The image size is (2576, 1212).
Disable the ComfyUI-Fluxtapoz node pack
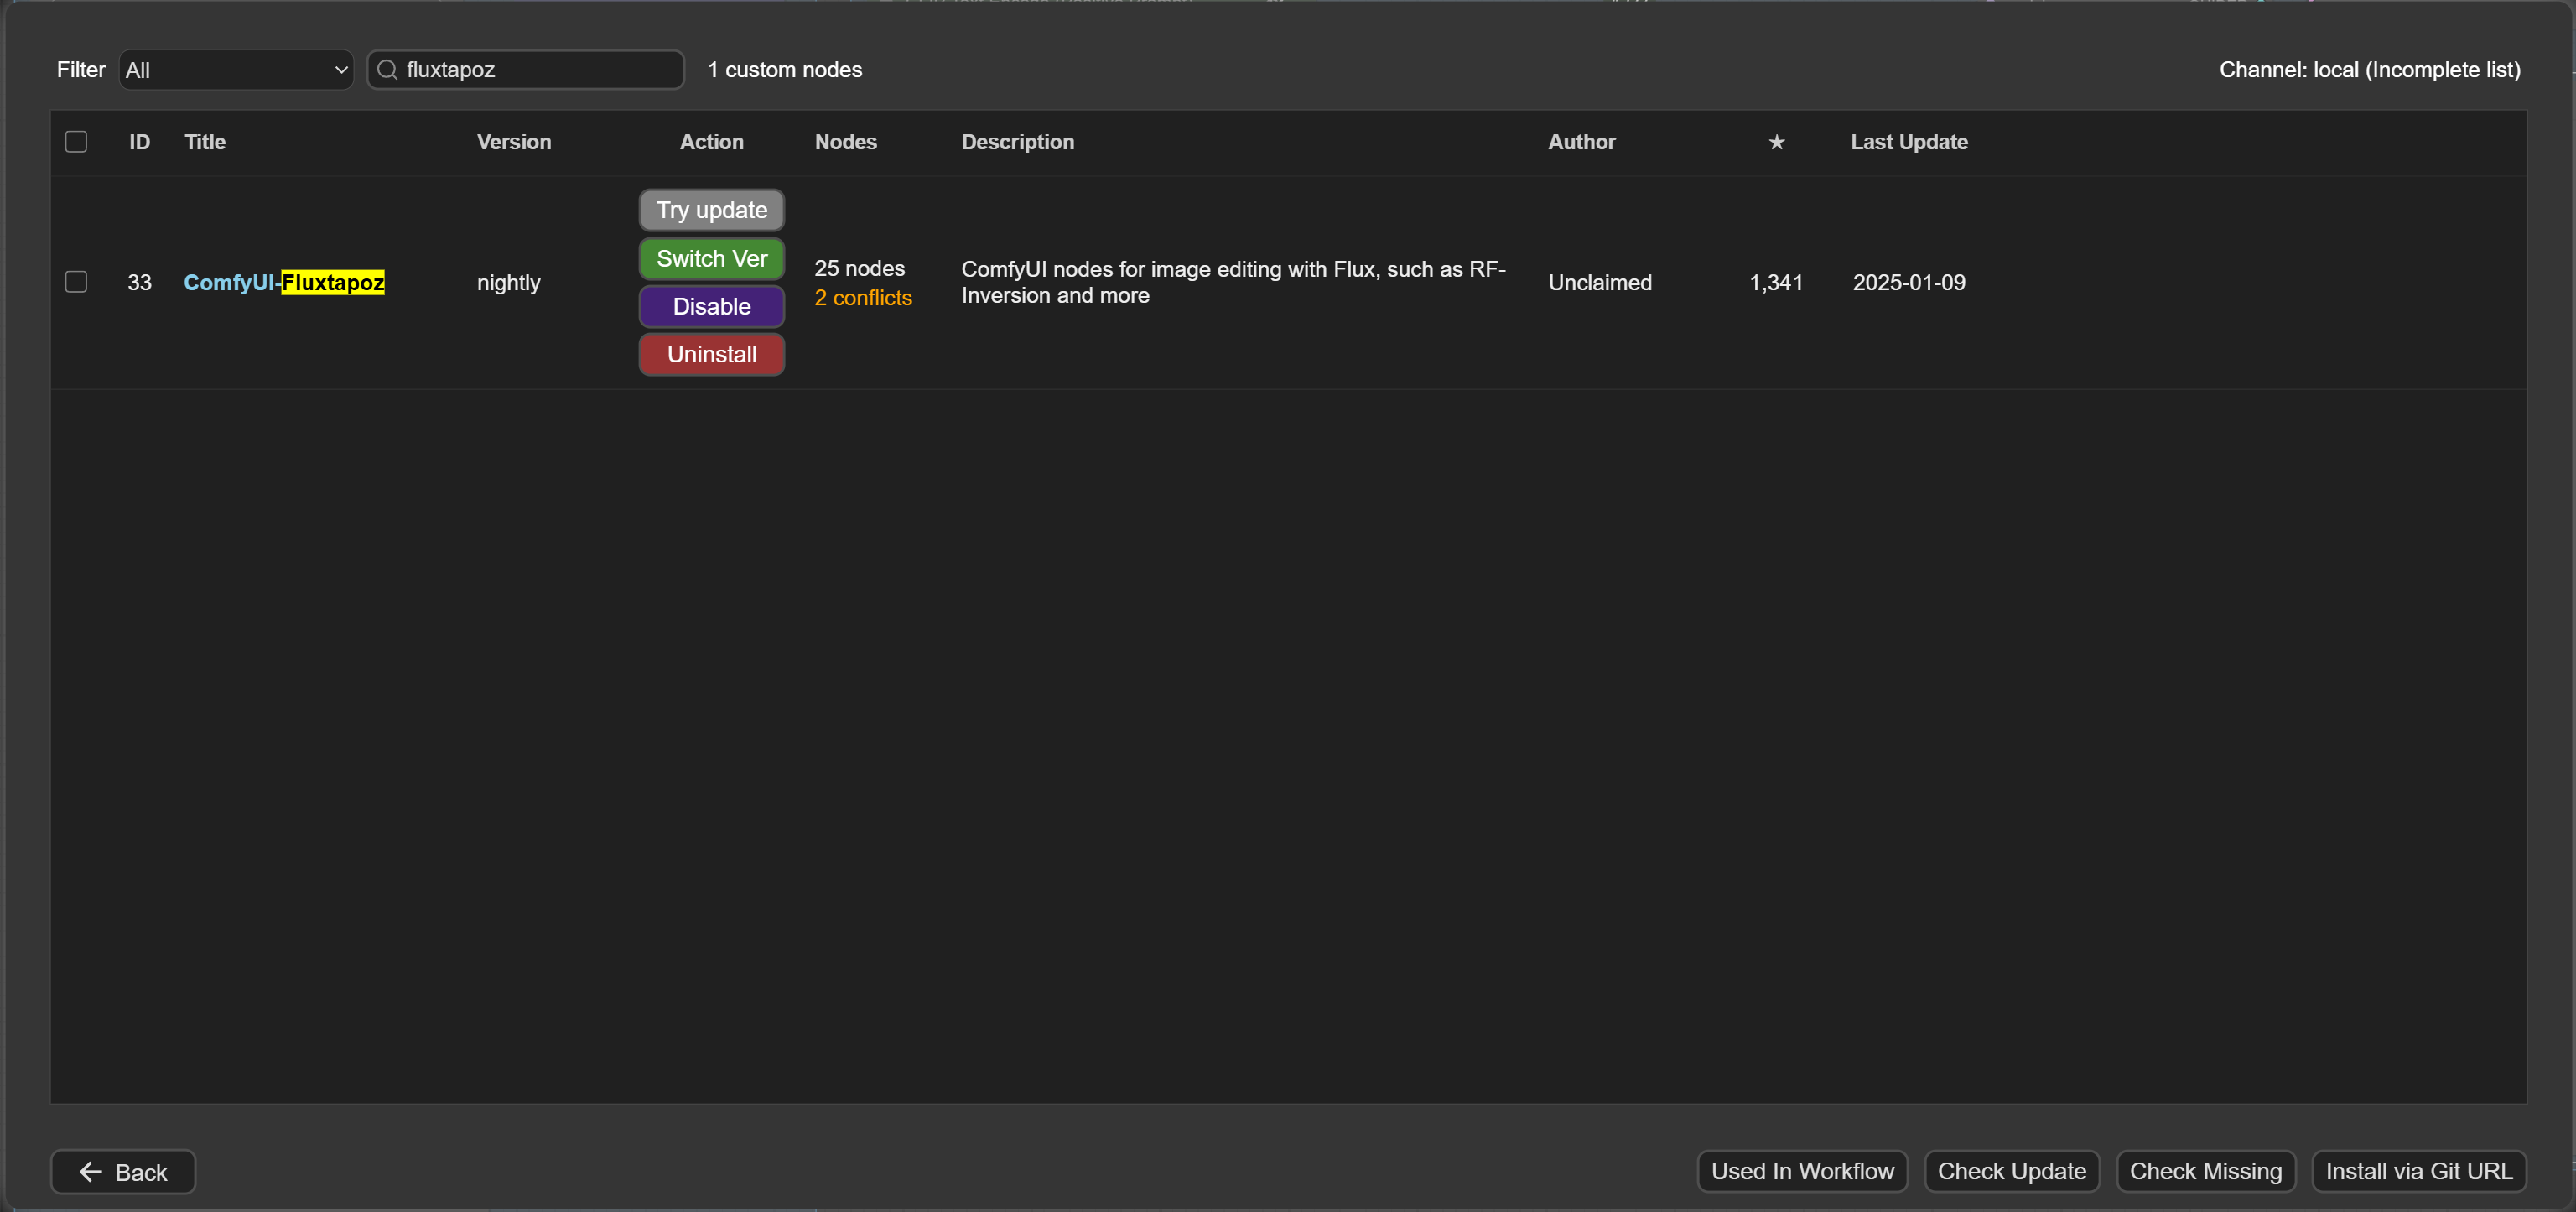(711, 307)
